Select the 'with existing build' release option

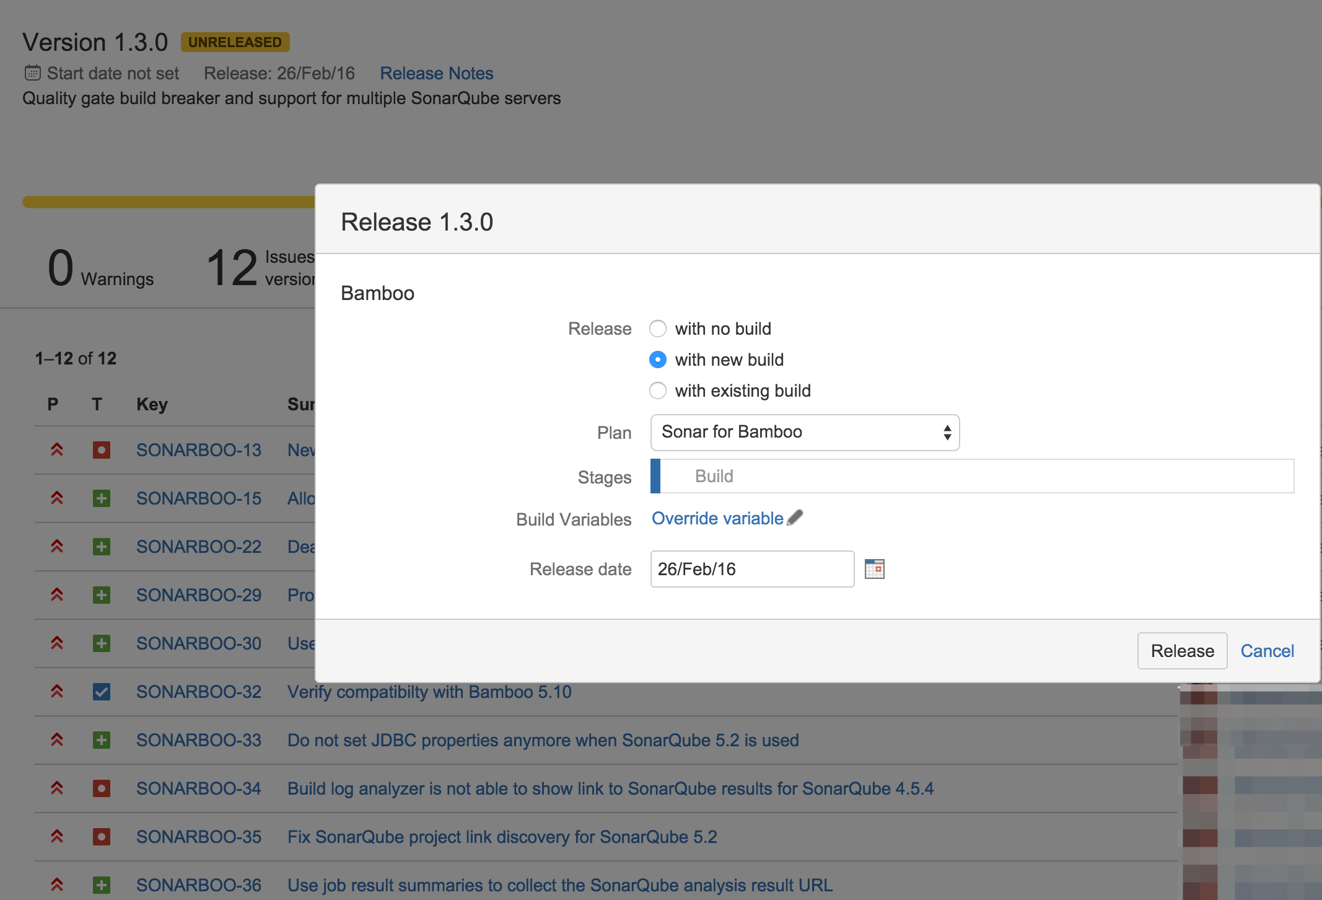click(658, 391)
